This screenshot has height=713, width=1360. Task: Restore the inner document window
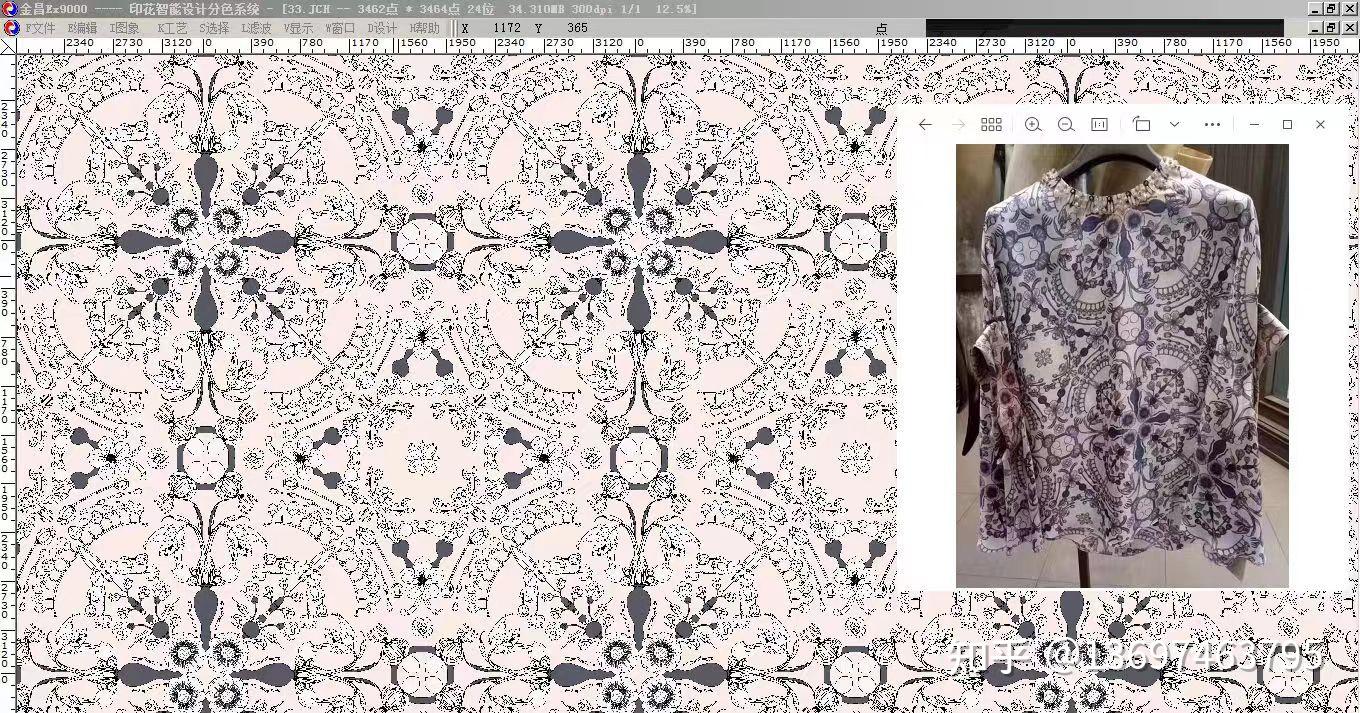pos(1331,28)
